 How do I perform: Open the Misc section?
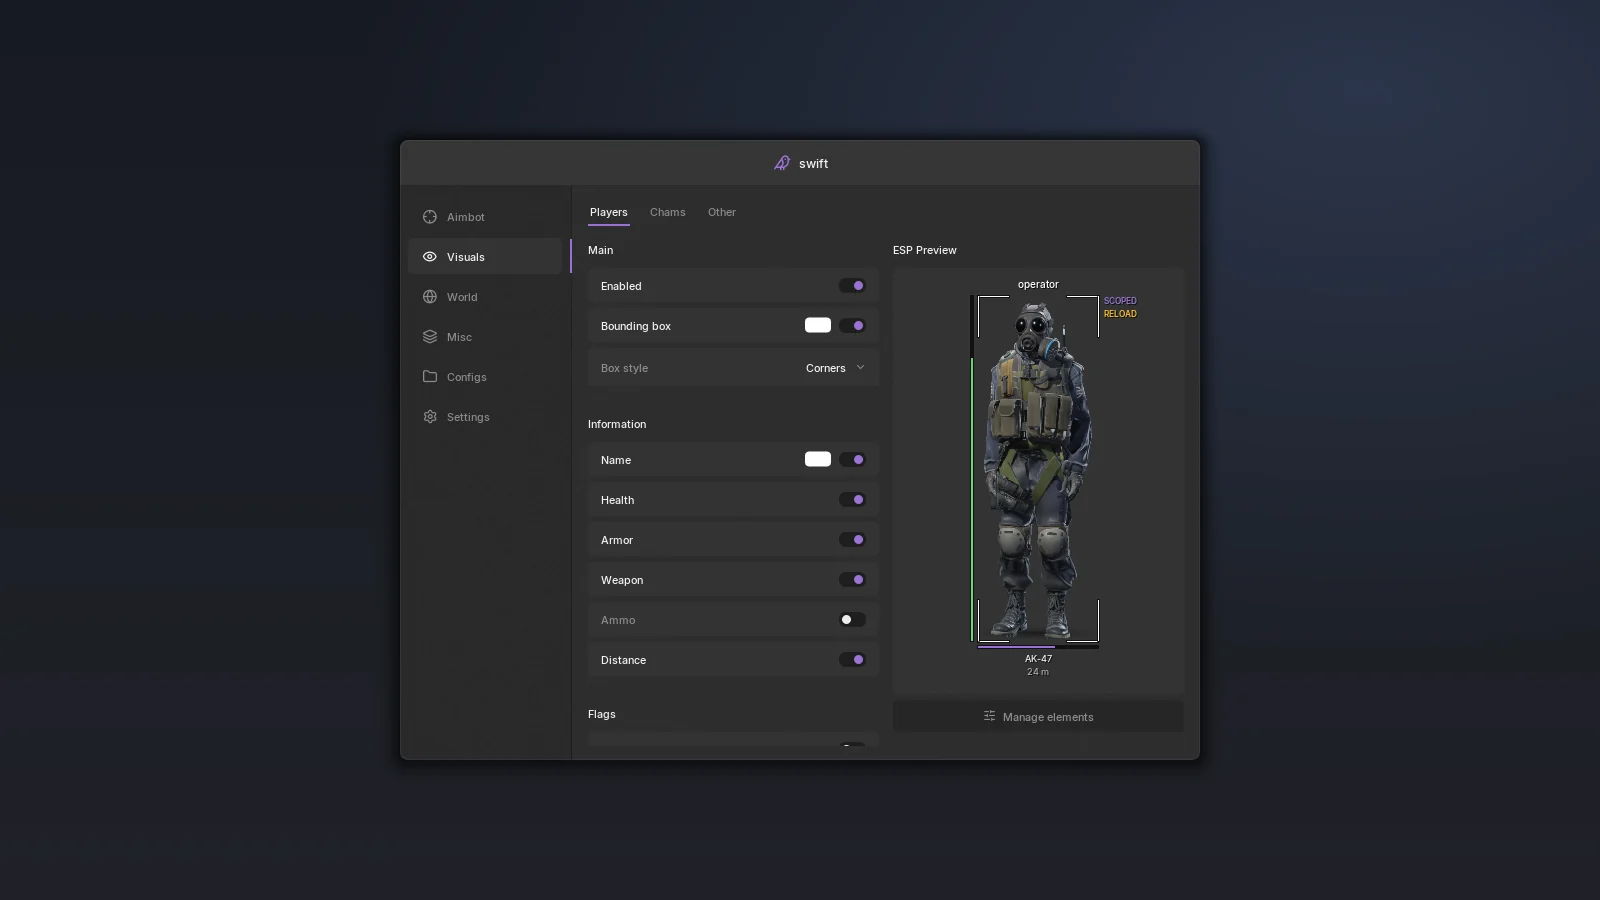coord(485,337)
